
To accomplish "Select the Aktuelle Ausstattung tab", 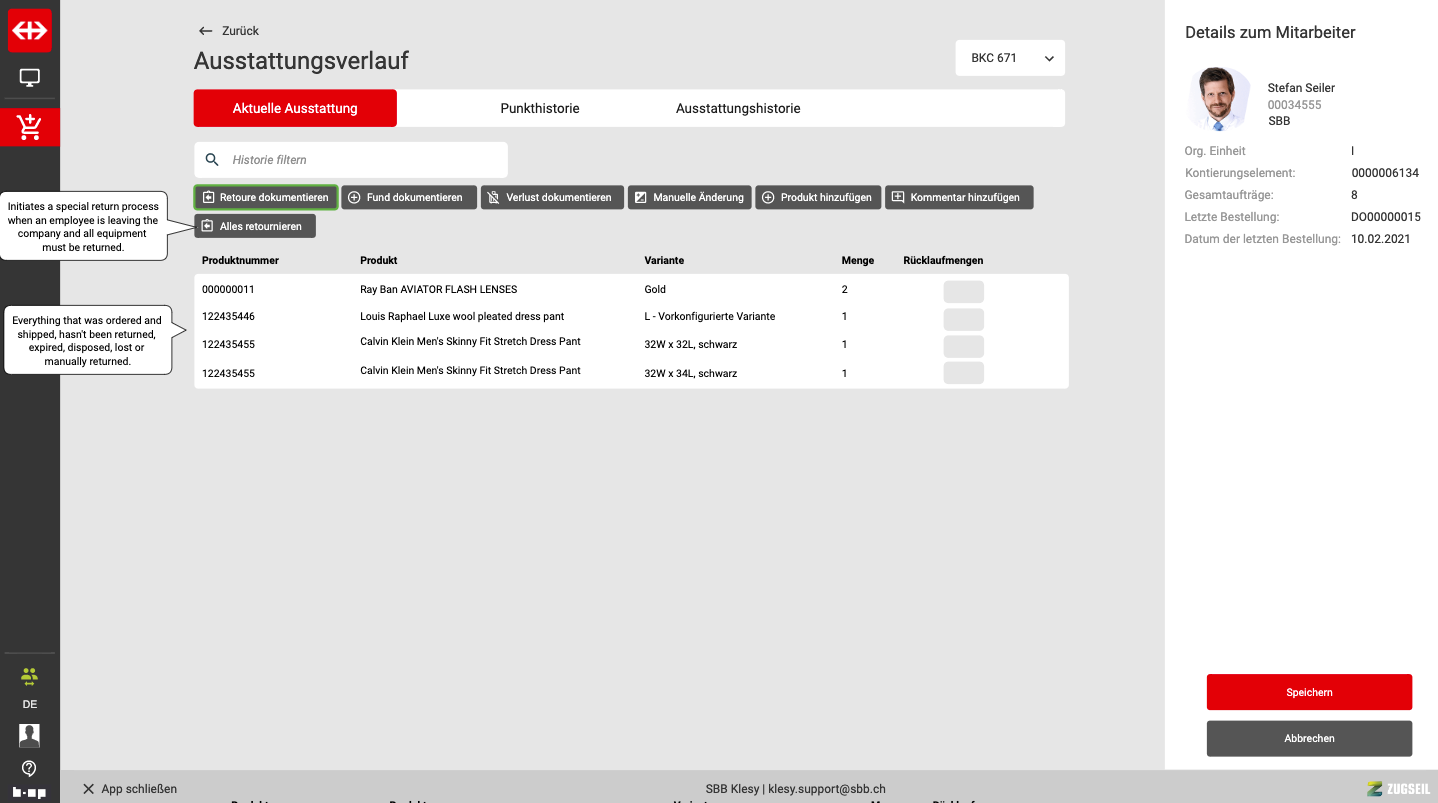I will click(295, 108).
